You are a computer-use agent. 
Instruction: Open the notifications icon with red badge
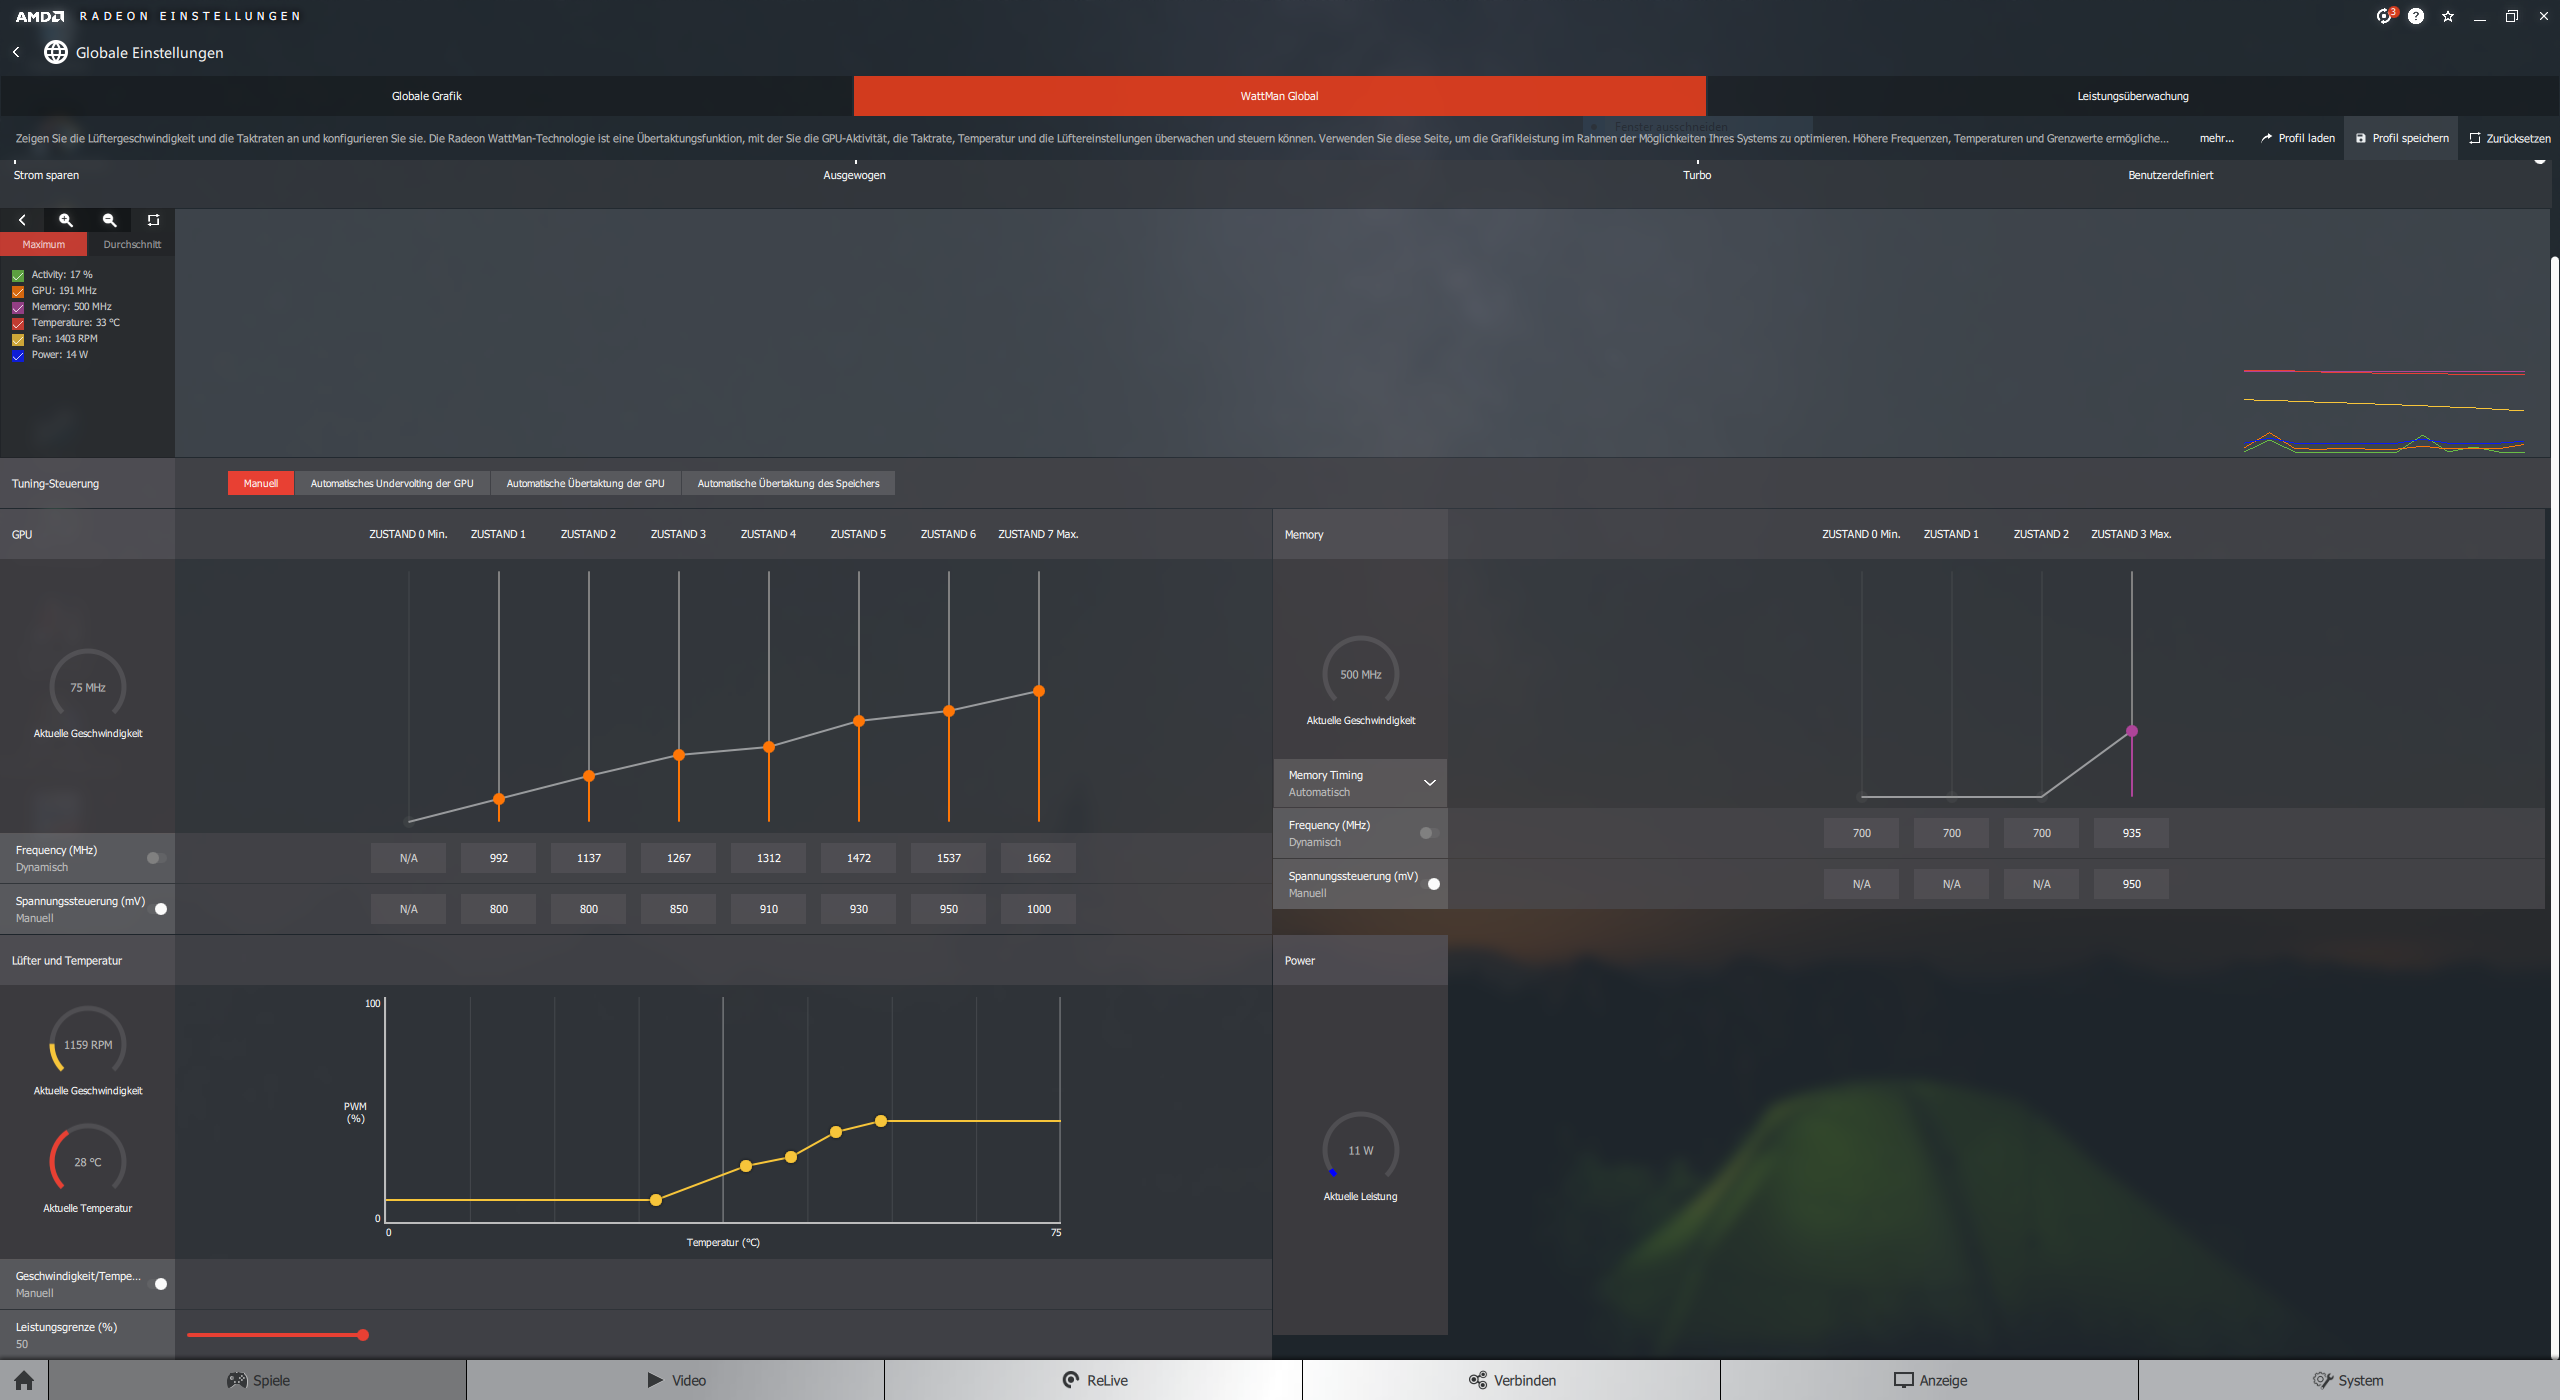point(2385,16)
